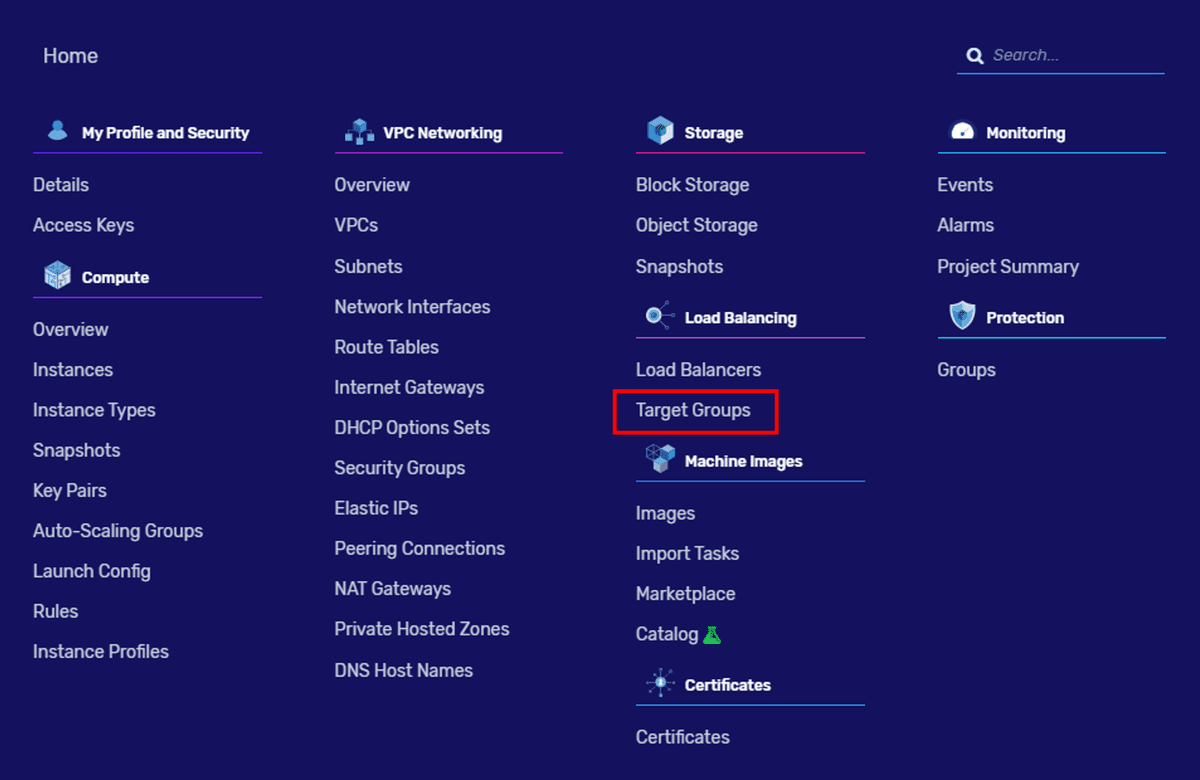Open Key Pairs page
Image resolution: width=1200 pixels, height=780 pixels.
[70, 491]
